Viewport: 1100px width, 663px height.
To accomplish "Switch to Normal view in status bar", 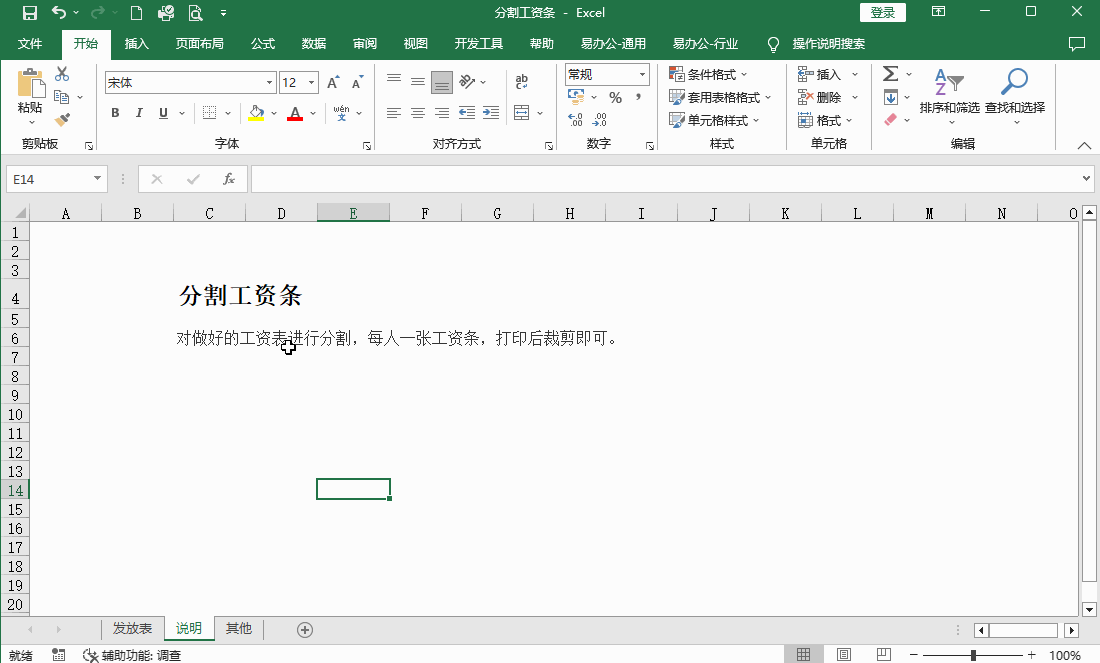I will point(803,655).
